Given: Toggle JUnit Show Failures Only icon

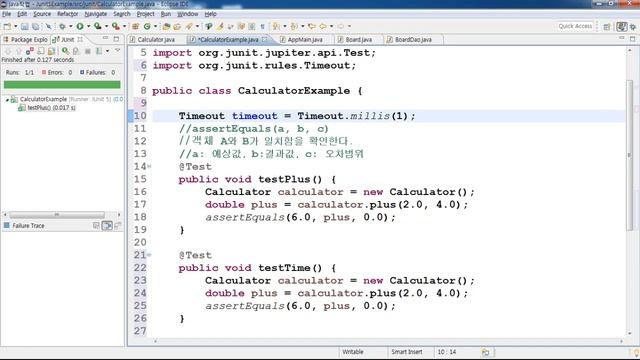Looking at the screenshot, I should [30, 51].
